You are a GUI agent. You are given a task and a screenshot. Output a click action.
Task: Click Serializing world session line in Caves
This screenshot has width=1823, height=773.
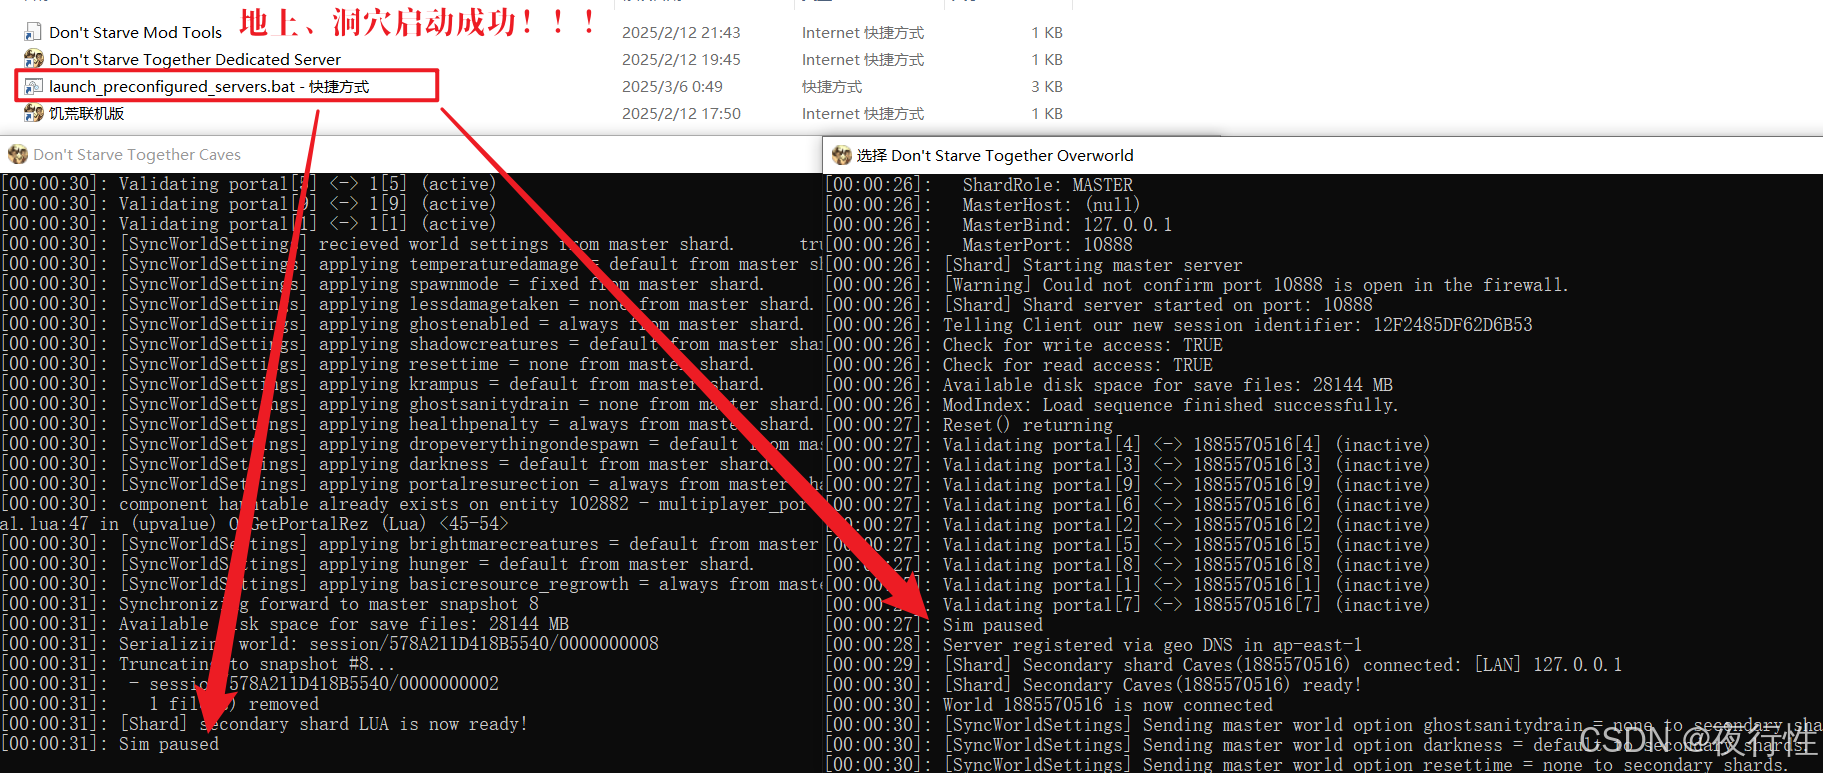pos(330,644)
